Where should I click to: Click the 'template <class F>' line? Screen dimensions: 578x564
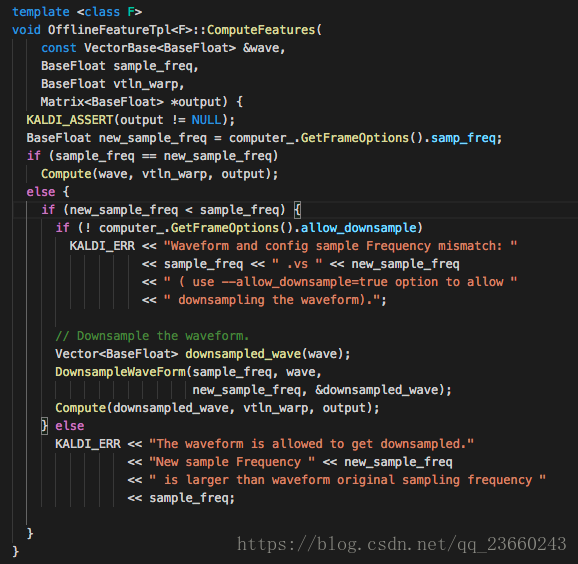click(77, 12)
